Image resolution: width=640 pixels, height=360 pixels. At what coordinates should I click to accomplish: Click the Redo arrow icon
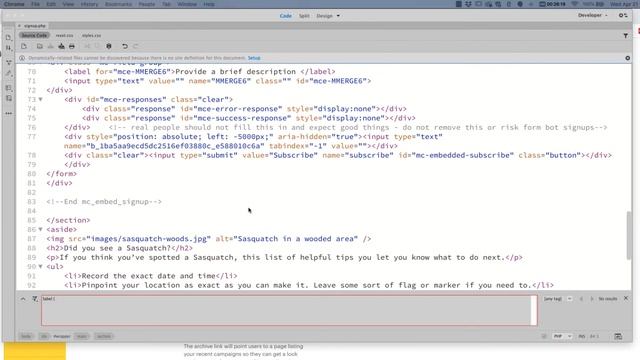click(x=136, y=47)
